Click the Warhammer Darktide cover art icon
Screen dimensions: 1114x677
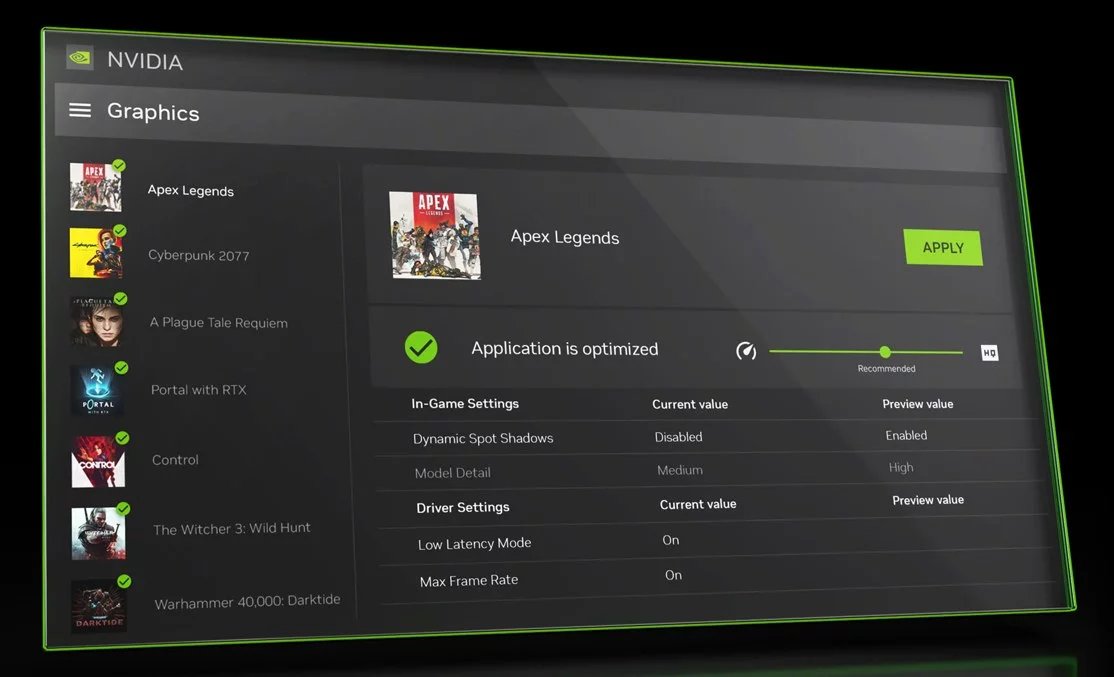pos(97,604)
